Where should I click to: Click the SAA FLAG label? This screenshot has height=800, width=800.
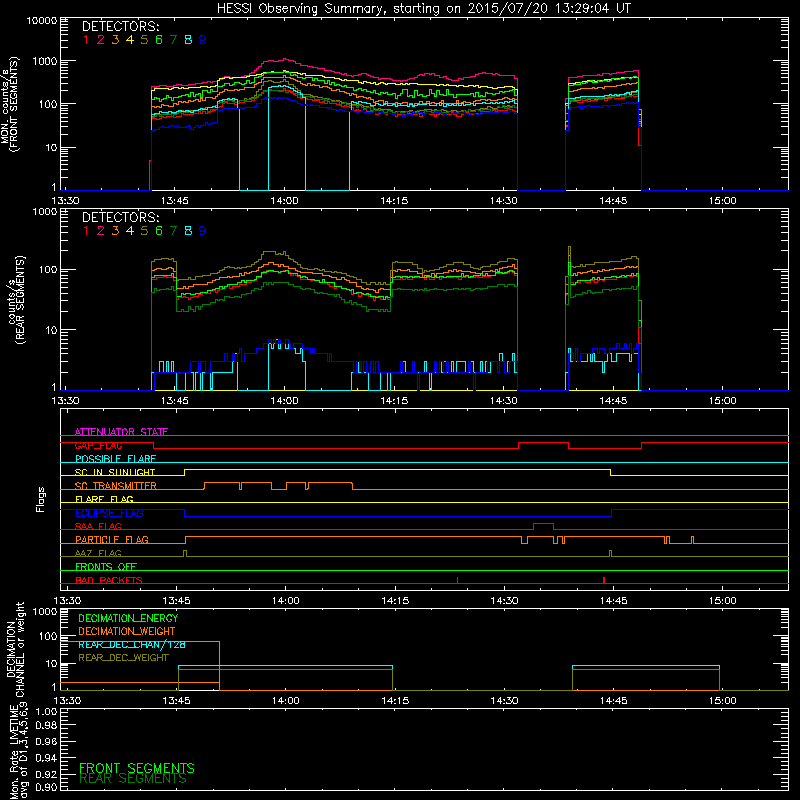point(98,526)
